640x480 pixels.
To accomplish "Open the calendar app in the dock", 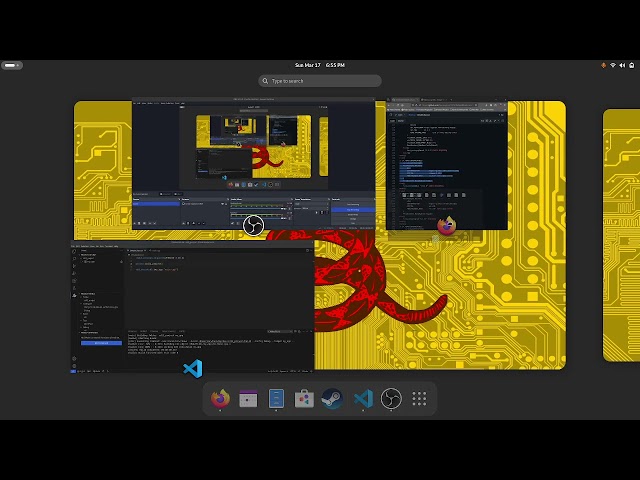I will pos(248,398).
